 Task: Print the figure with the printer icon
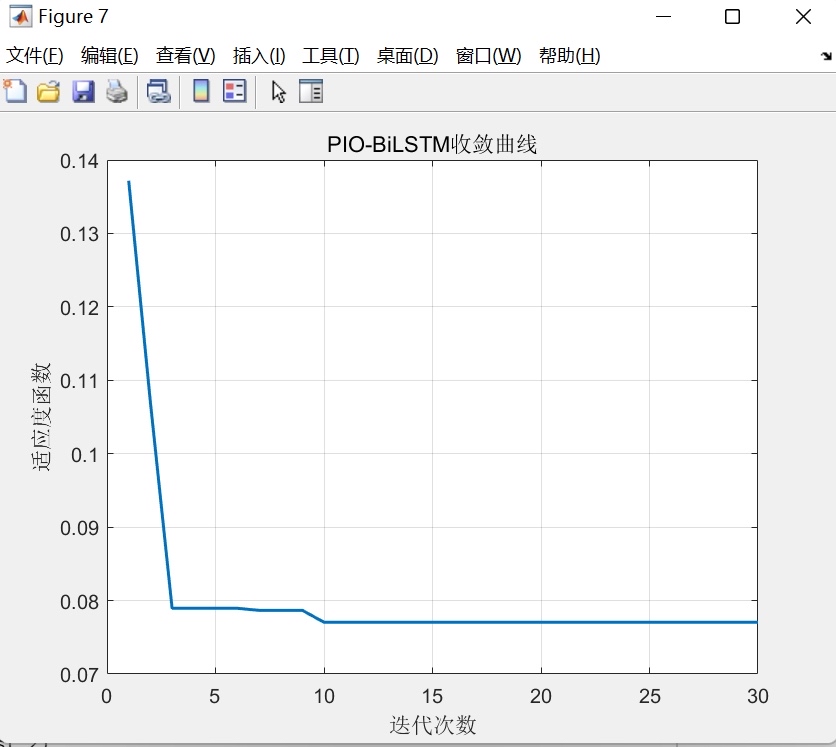tap(117, 92)
